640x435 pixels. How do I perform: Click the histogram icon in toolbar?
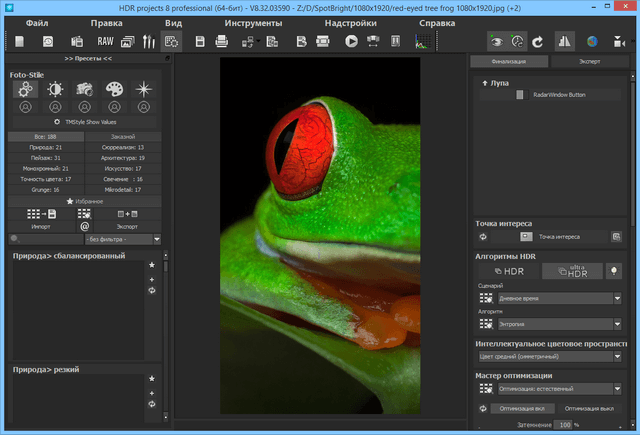(x=421, y=41)
